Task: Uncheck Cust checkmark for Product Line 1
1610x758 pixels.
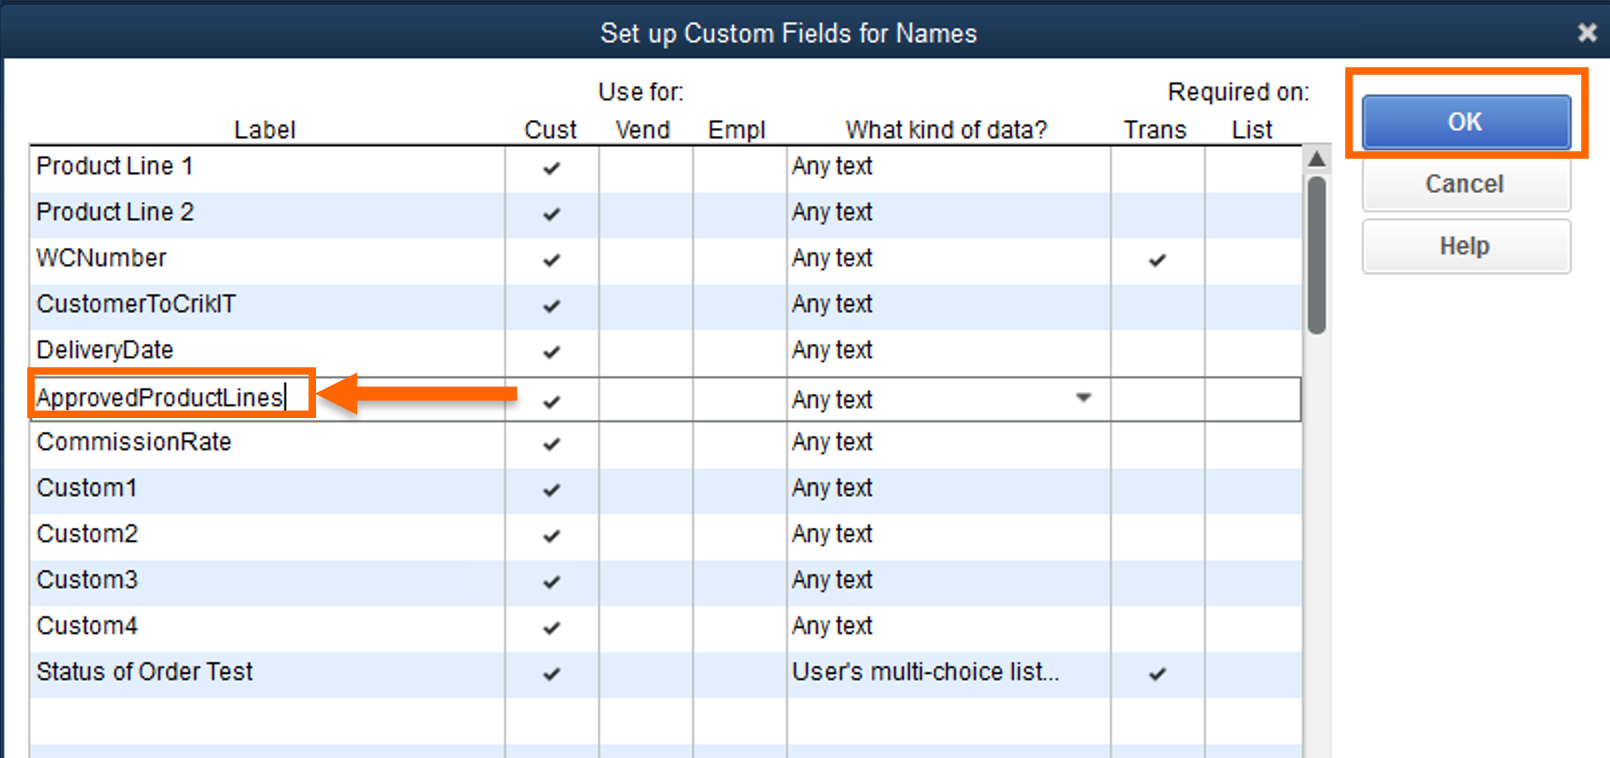Action: pyautogui.click(x=551, y=167)
